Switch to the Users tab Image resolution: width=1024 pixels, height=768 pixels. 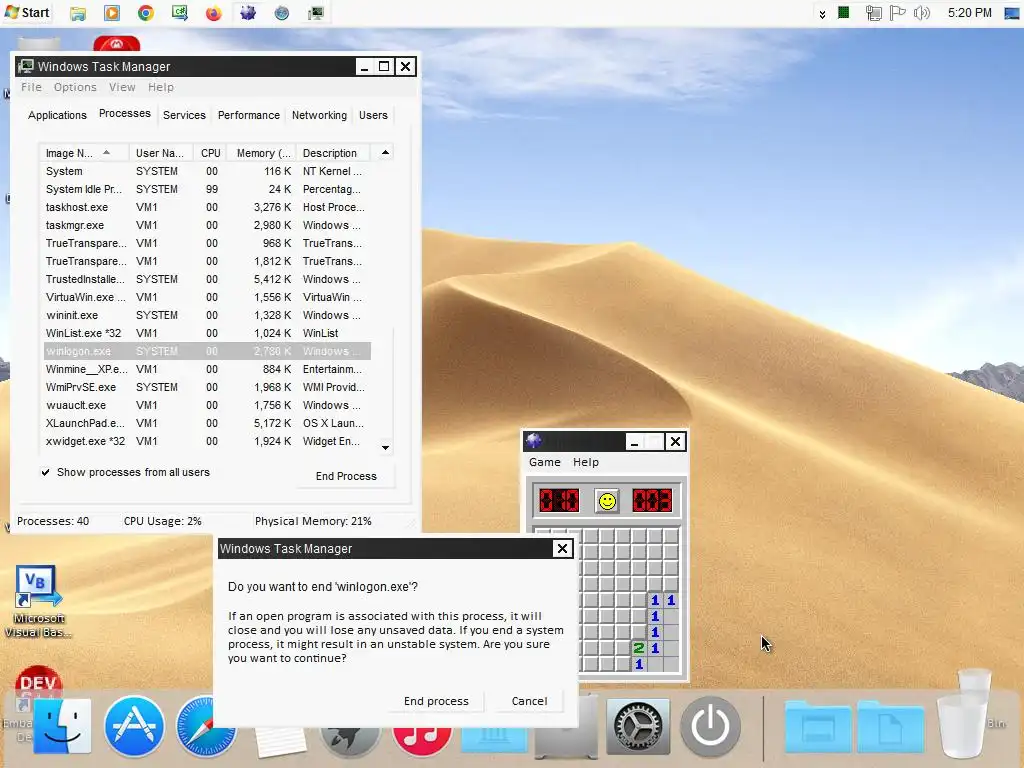pyautogui.click(x=373, y=115)
